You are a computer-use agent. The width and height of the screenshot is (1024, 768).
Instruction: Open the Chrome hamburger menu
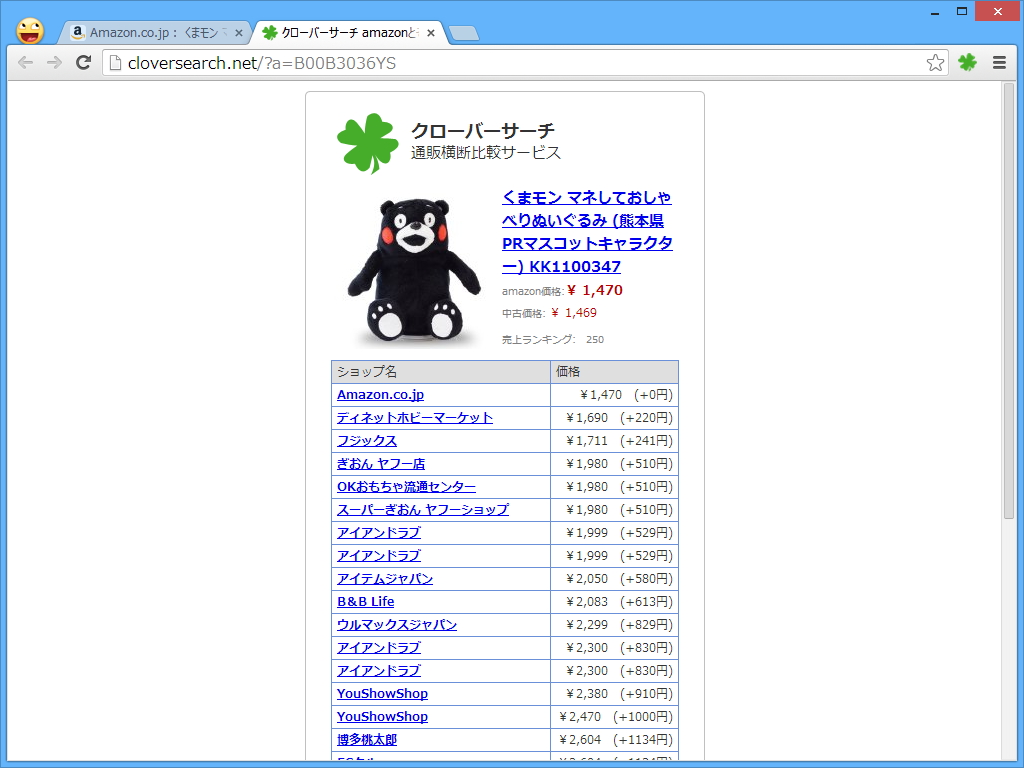(x=999, y=63)
